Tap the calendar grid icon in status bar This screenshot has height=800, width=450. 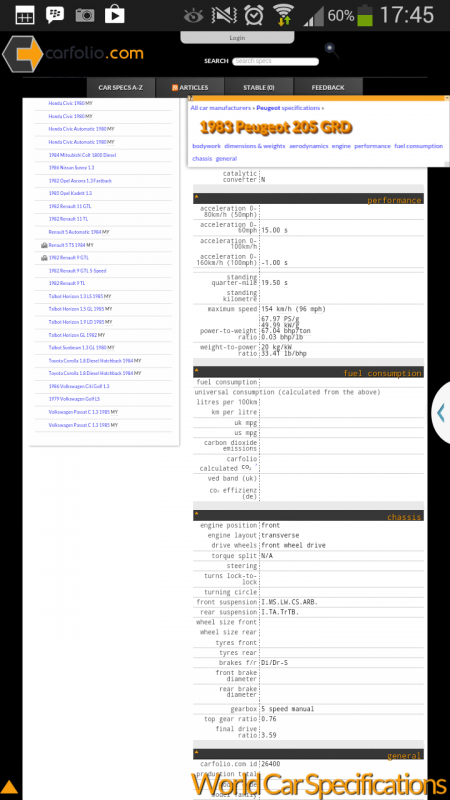point(25,15)
